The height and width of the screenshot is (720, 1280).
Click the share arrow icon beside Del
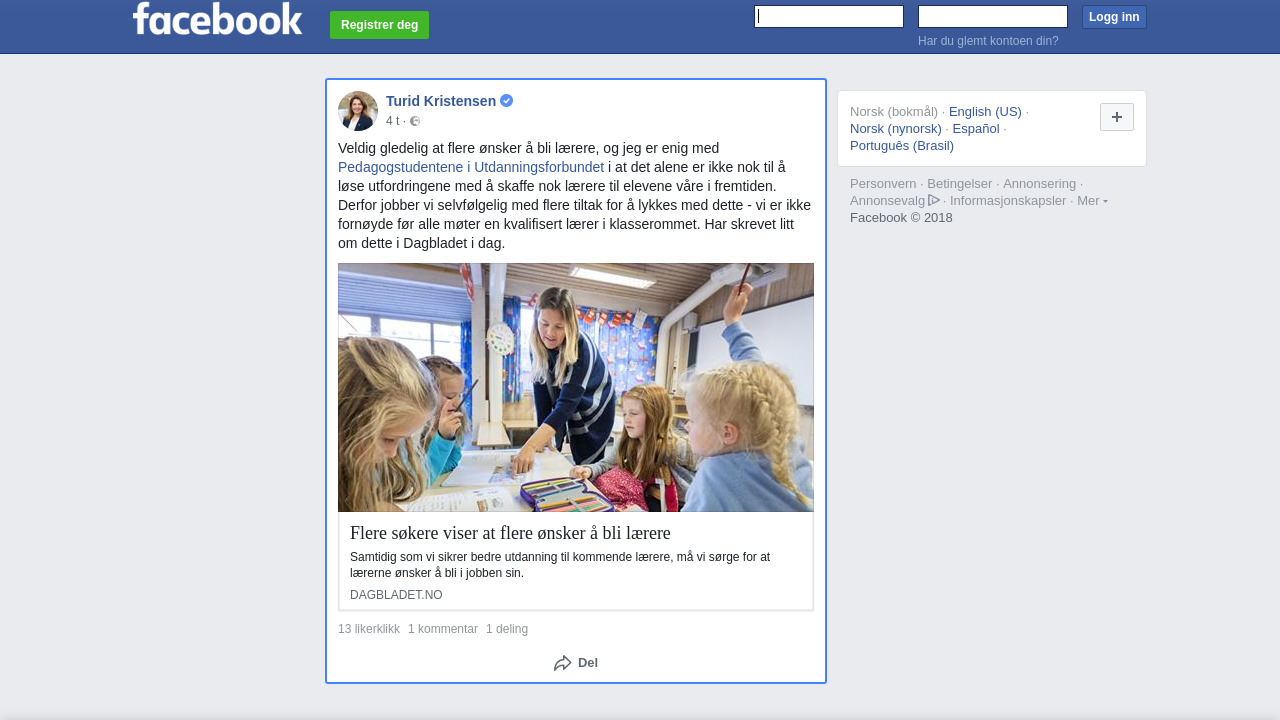pyautogui.click(x=563, y=663)
